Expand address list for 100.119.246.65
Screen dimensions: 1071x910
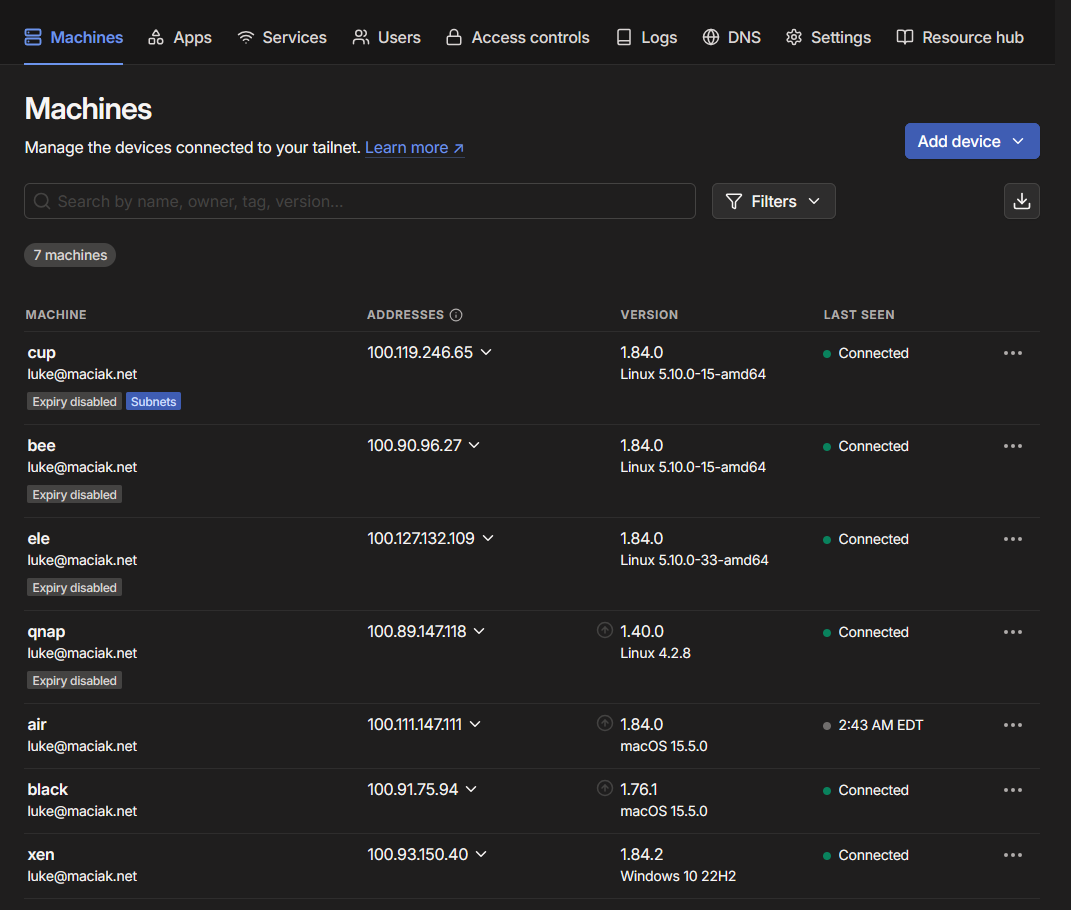coord(486,352)
